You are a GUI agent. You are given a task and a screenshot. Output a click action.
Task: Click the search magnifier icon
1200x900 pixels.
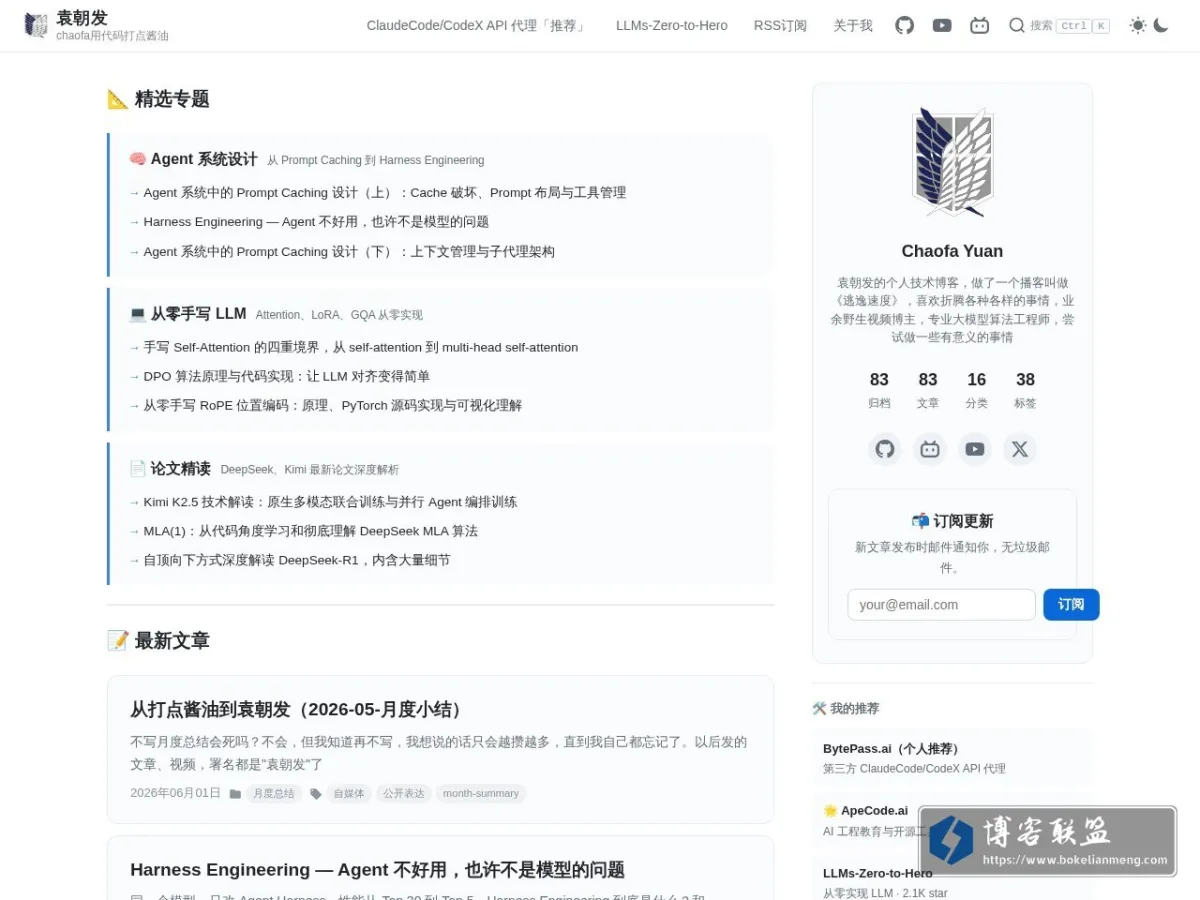pyautogui.click(x=1017, y=25)
